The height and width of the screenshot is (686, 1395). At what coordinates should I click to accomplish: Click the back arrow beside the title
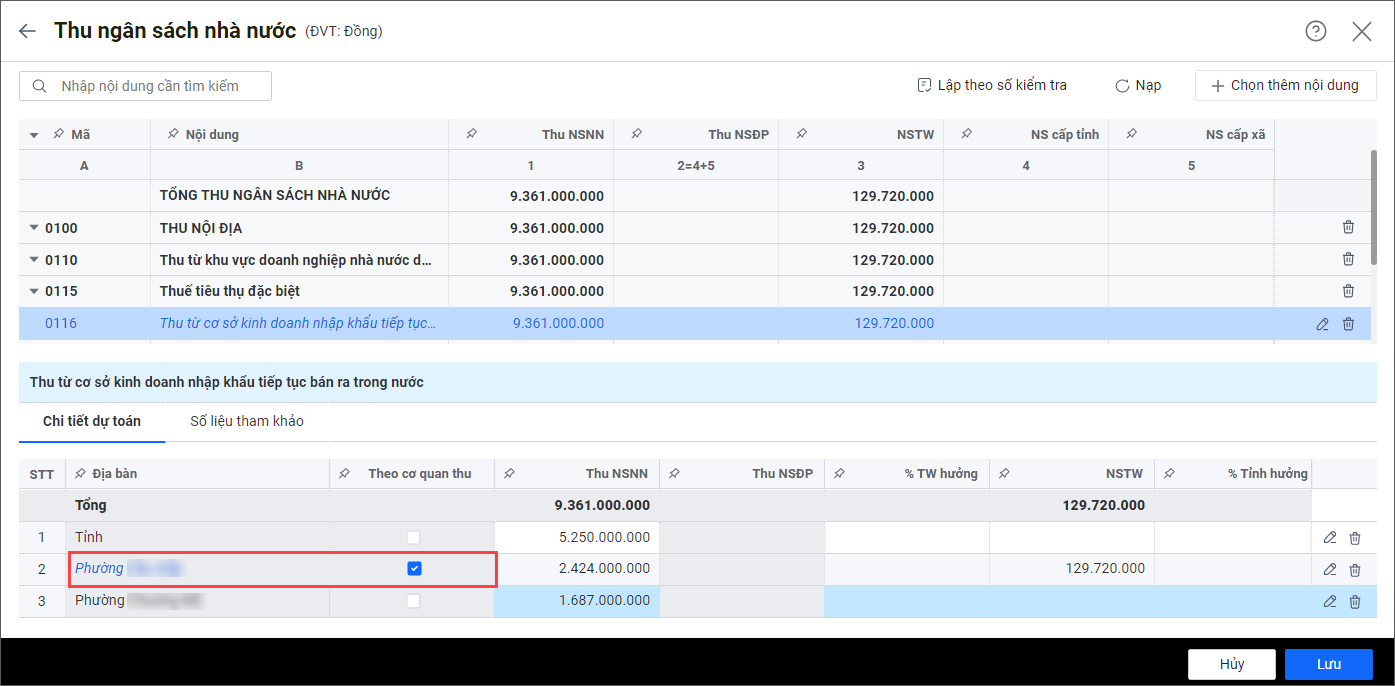coord(27,31)
